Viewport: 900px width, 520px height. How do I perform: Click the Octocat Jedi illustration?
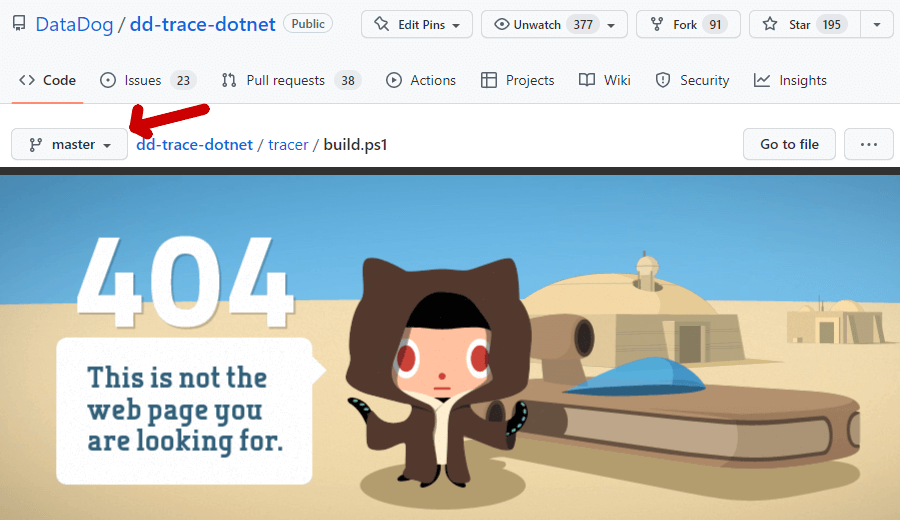(x=437, y=373)
